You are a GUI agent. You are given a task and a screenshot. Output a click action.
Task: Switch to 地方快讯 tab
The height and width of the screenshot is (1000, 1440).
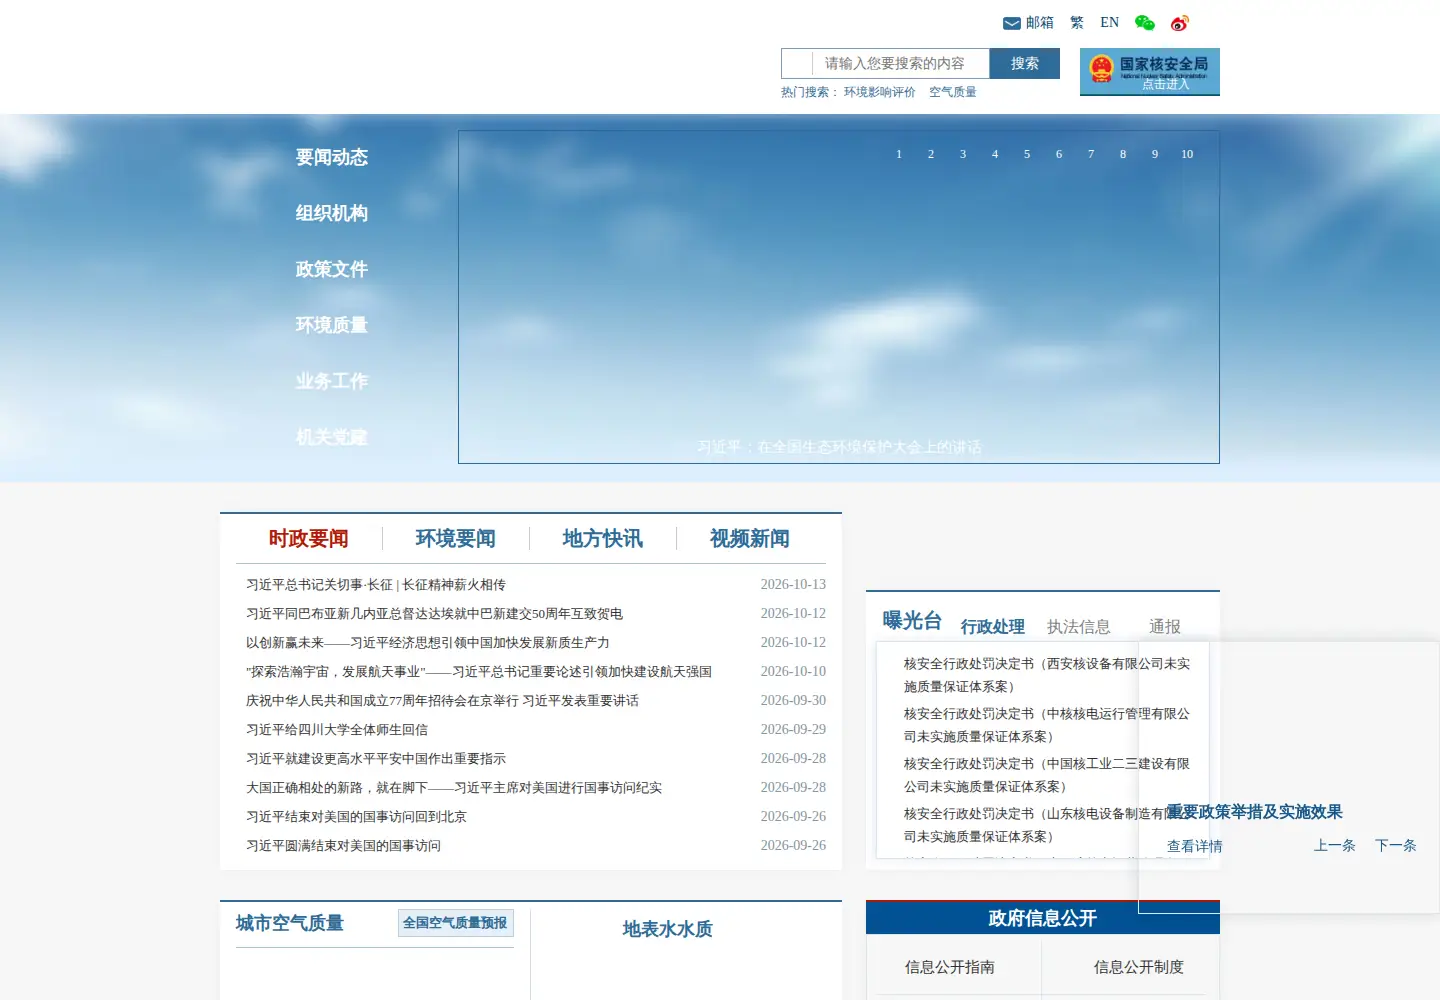[603, 539]
